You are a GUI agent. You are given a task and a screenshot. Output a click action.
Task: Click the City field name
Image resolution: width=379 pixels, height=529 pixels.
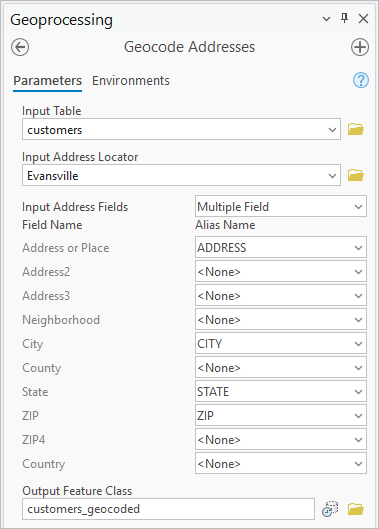[32, 344]
